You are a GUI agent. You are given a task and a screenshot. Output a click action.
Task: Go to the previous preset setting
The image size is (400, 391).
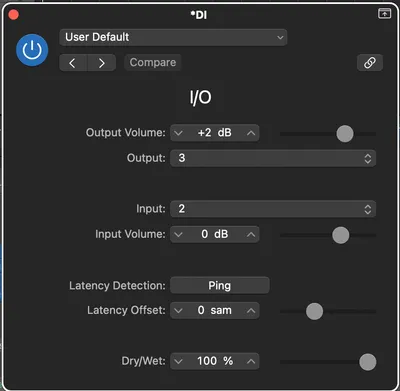[73, 63]
